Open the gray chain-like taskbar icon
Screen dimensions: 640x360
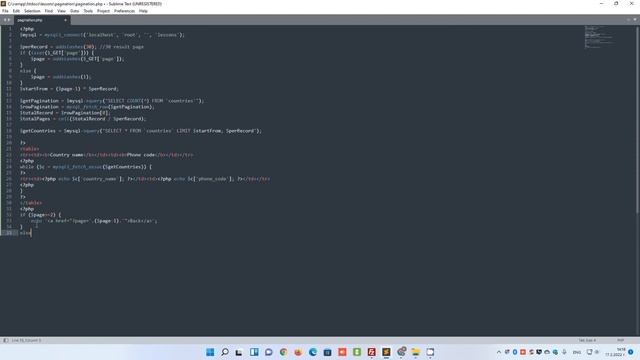(x=401, y=351)
